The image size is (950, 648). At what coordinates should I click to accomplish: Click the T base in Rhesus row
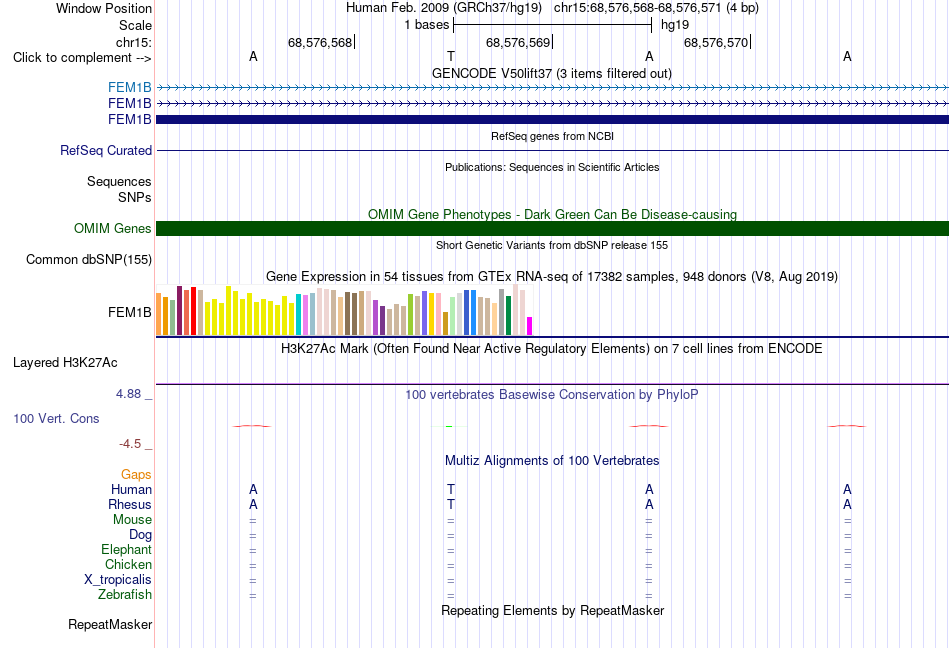click(451, 504)
